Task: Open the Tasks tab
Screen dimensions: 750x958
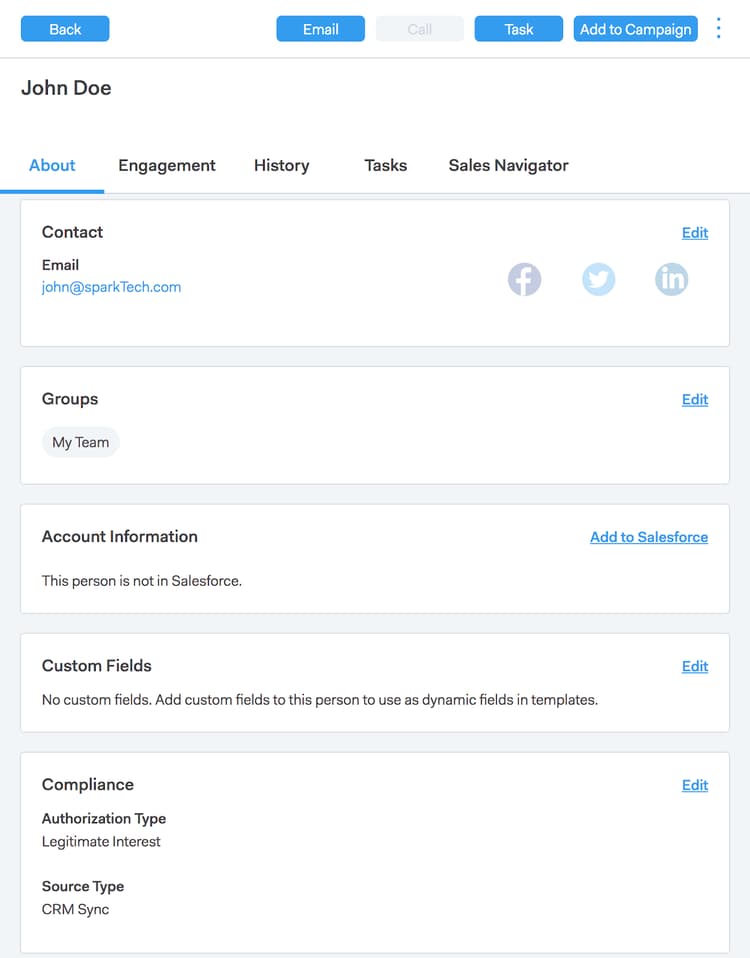Action: coord(385,166)
